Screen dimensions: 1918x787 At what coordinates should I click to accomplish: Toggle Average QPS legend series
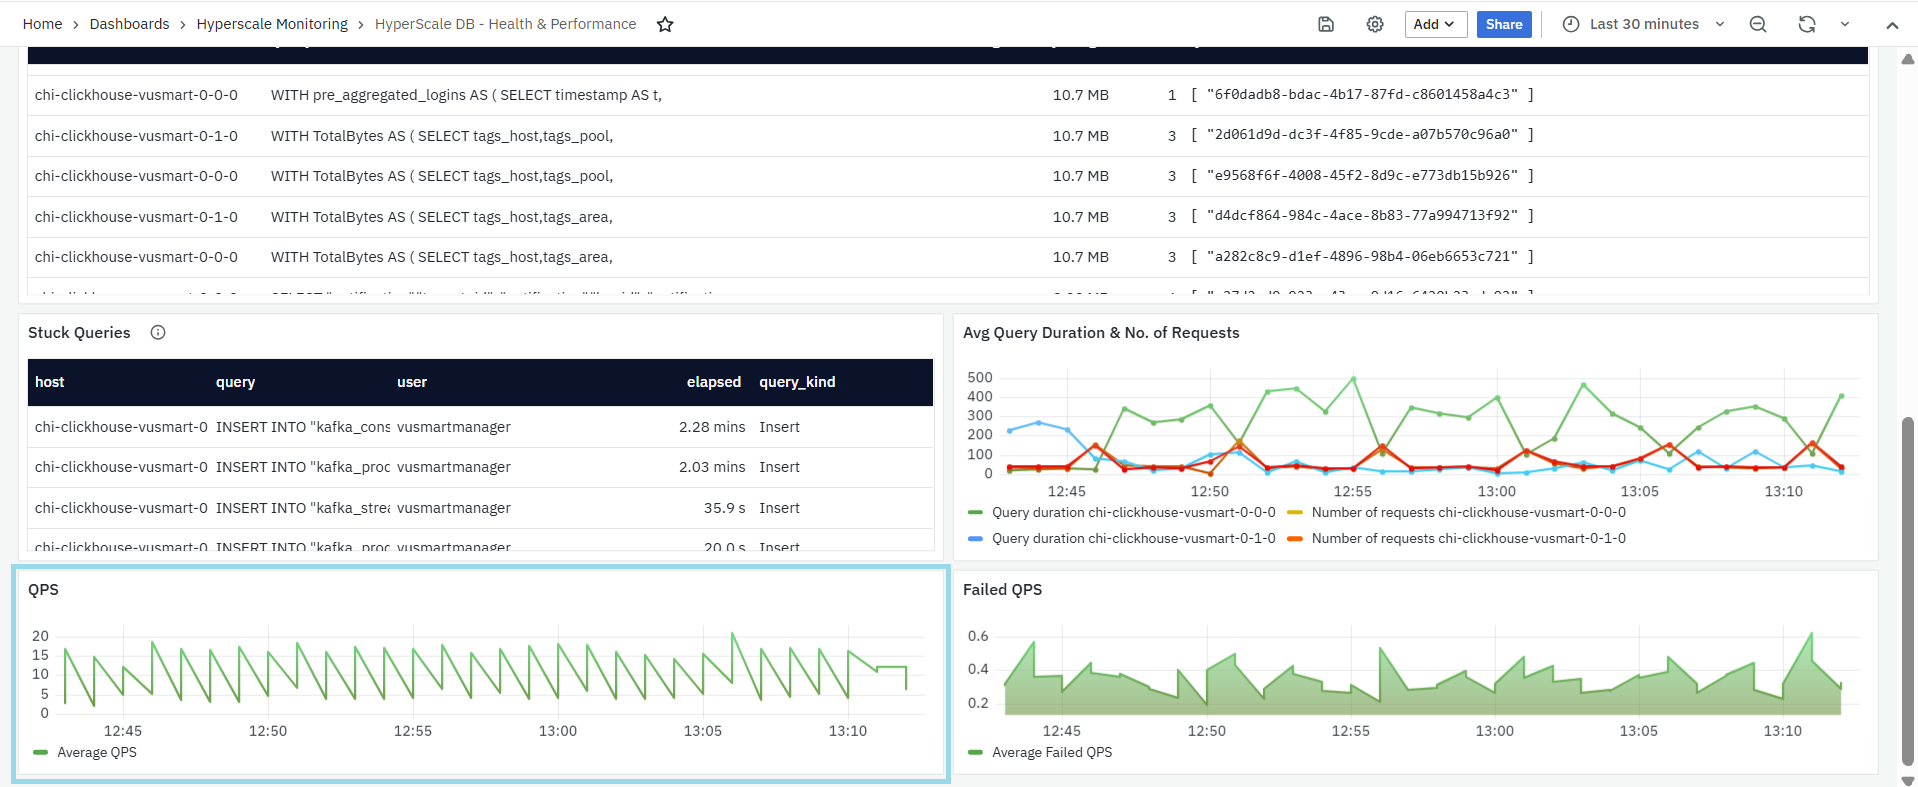[x=96, y=752]
